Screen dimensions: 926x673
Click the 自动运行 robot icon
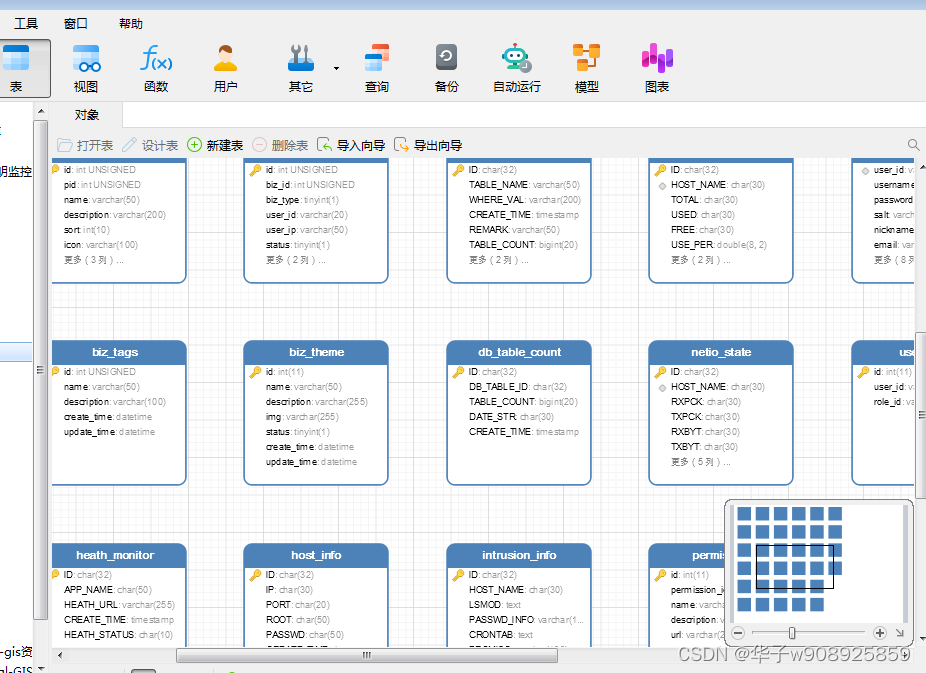[x=516, y=66]
